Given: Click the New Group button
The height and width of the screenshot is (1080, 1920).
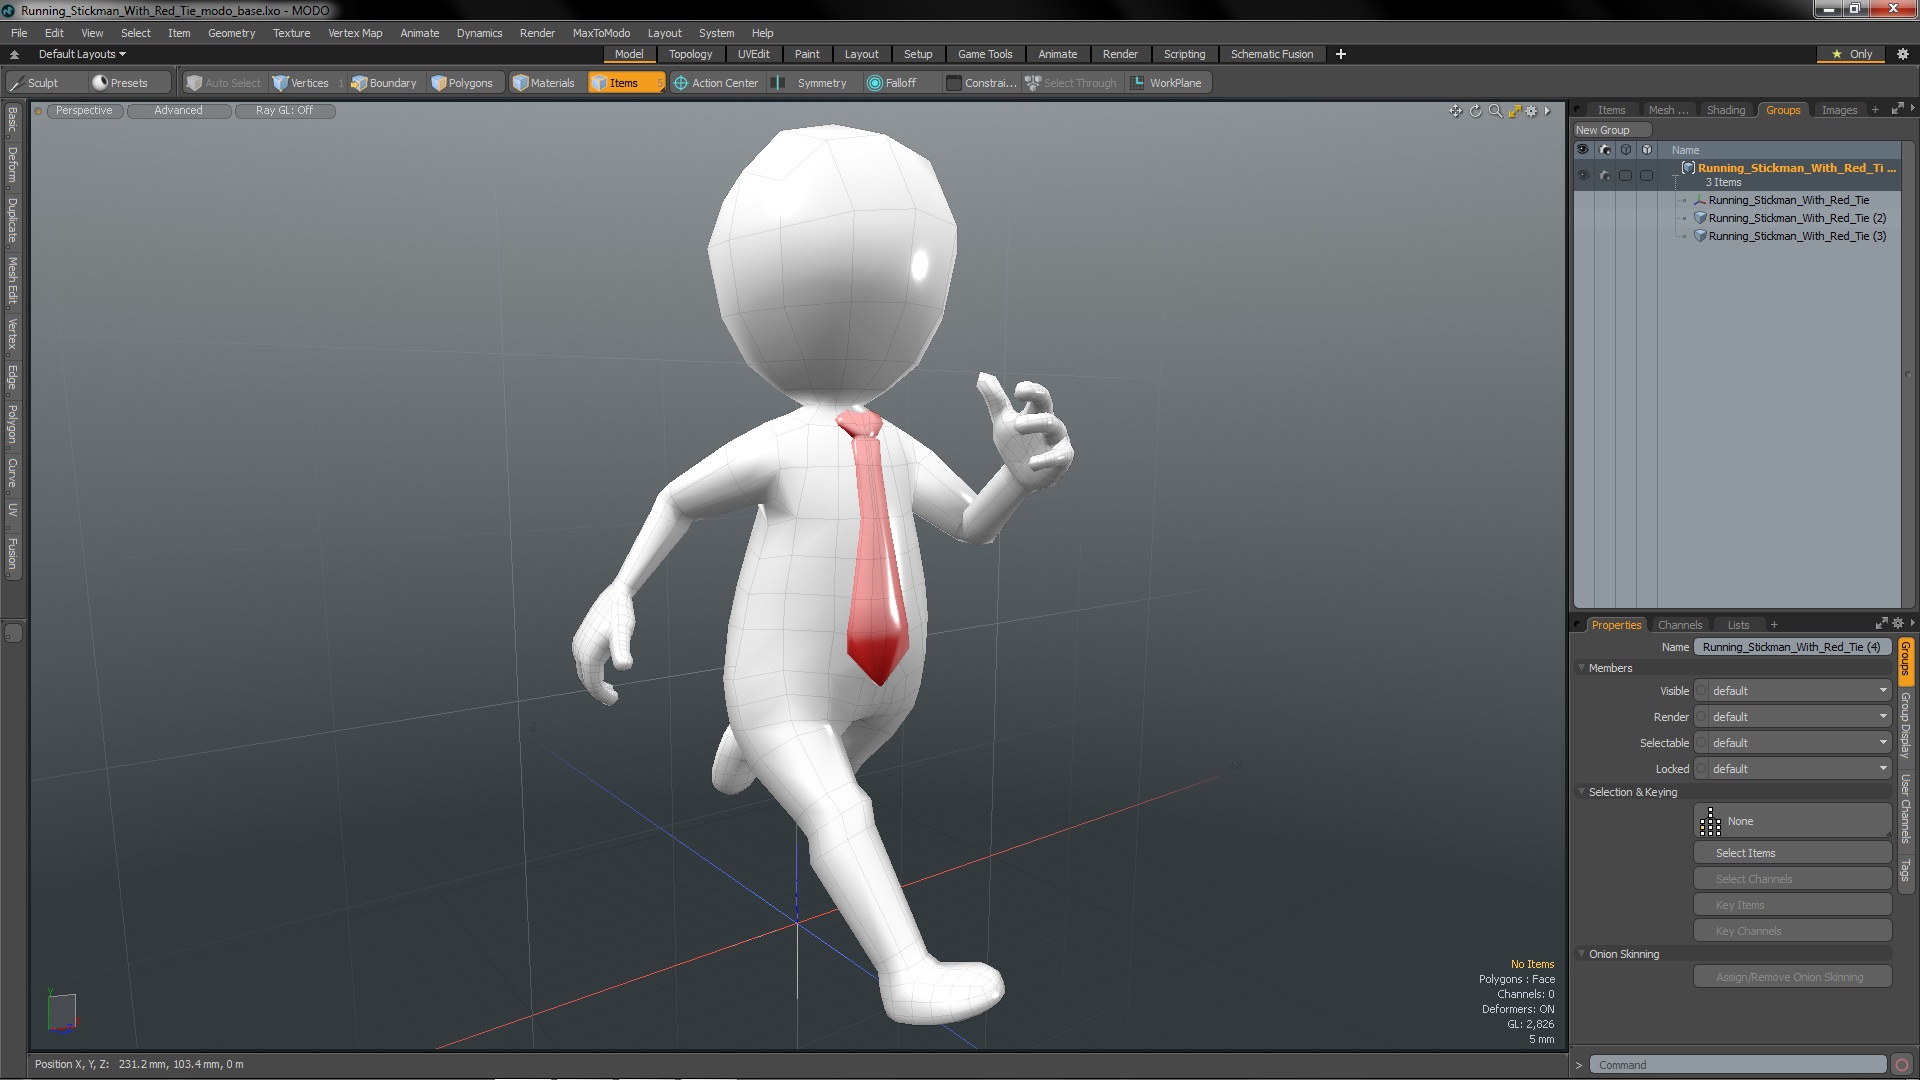Looking at the screenshot, I should (1611, 130).
